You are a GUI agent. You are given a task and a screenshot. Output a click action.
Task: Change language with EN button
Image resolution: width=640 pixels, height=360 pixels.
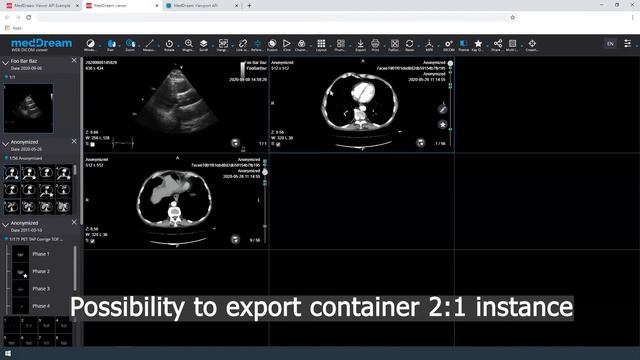610,44
